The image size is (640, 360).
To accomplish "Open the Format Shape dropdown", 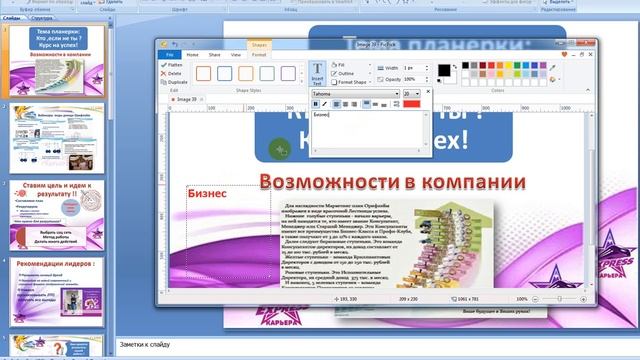I will [x=351, y=82].
